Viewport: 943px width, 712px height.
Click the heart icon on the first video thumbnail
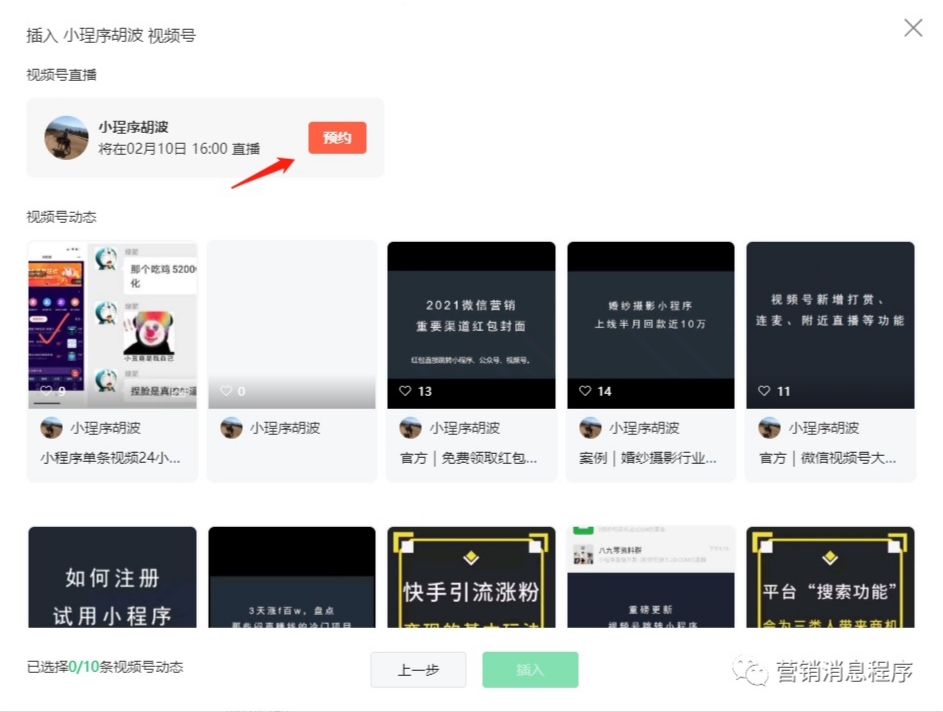[x=47, y=391]
